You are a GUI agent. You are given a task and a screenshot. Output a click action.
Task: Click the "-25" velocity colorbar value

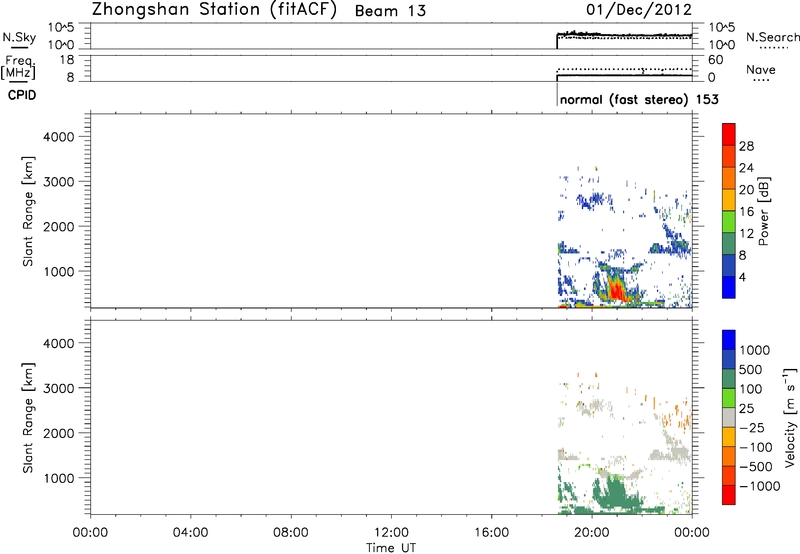752,428
